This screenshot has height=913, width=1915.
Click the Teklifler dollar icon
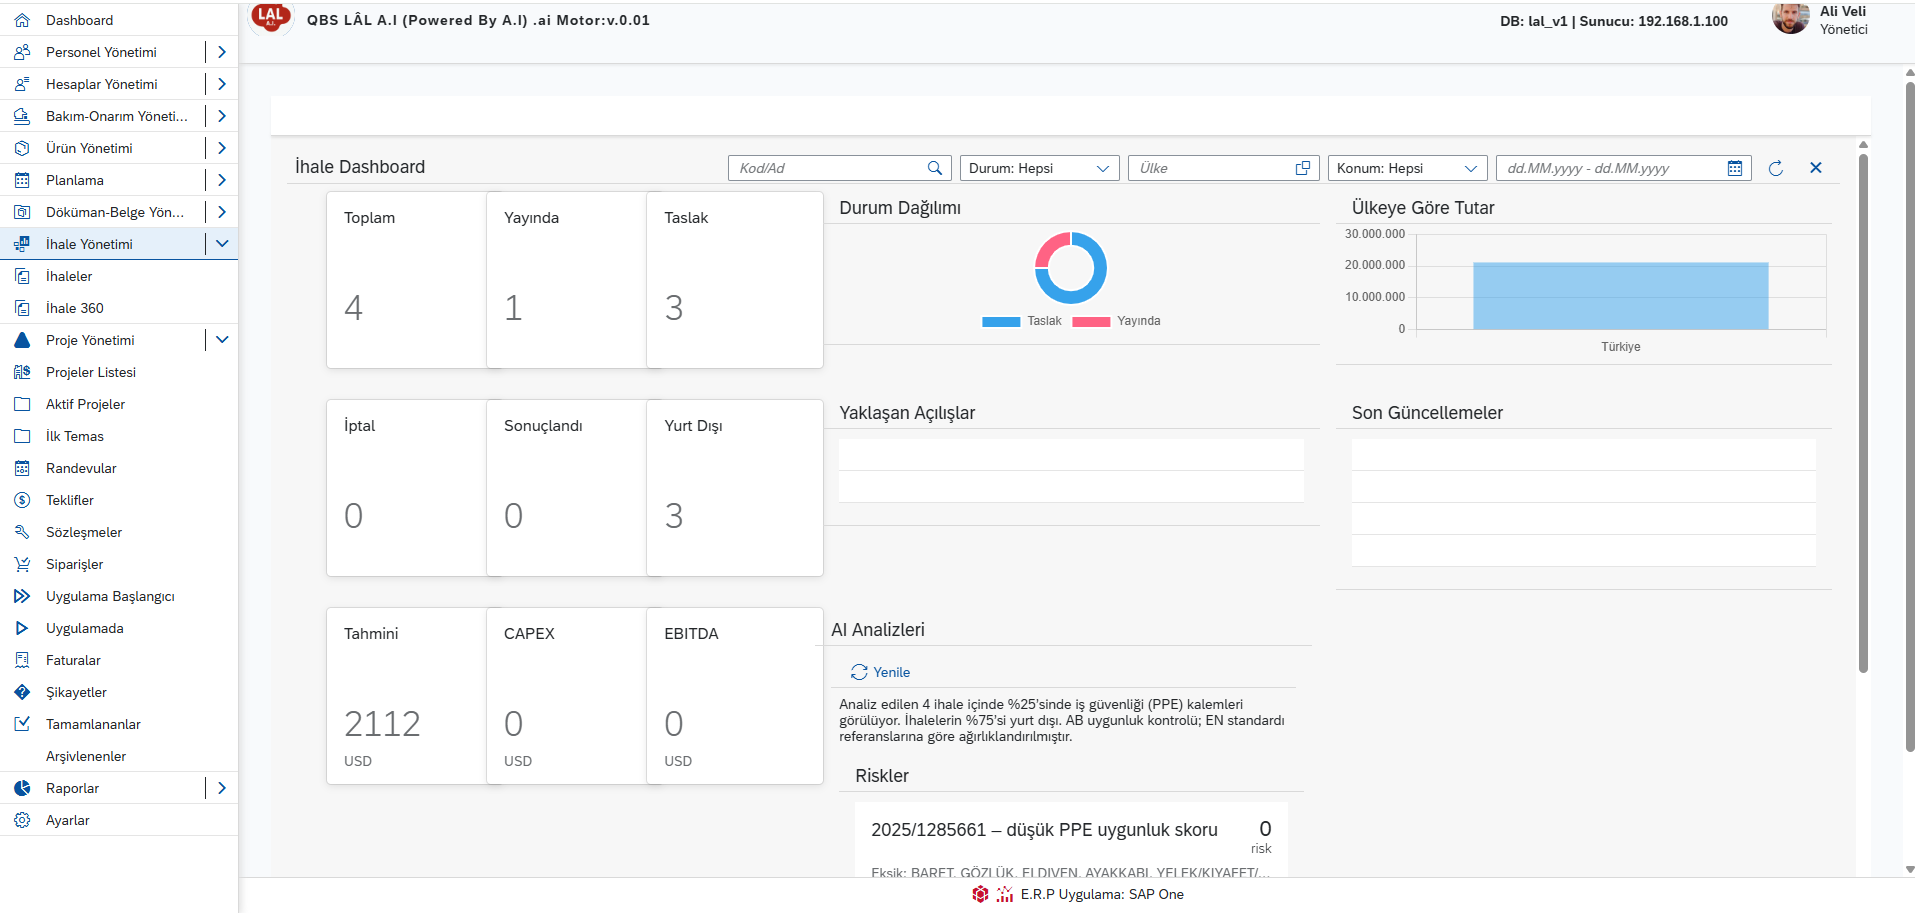[x=22, y=500]
